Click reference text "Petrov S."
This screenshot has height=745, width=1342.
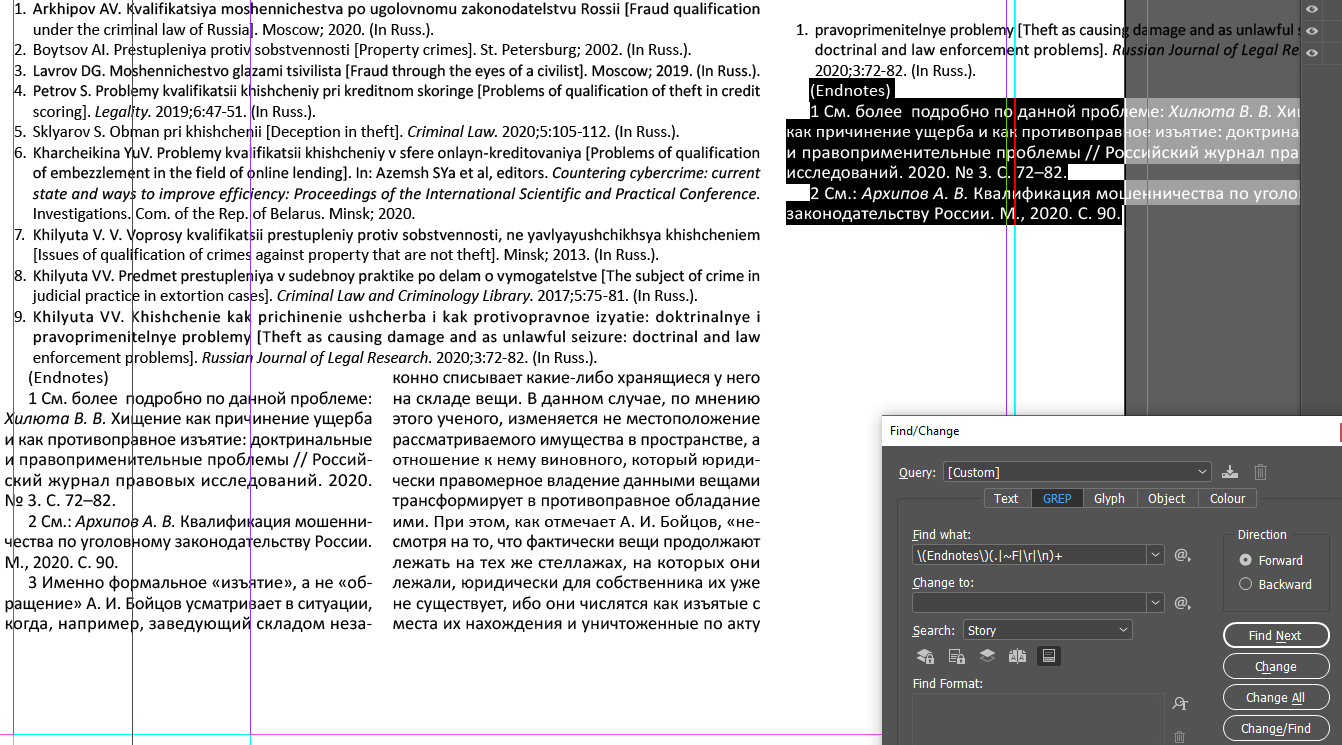[62, 91]
